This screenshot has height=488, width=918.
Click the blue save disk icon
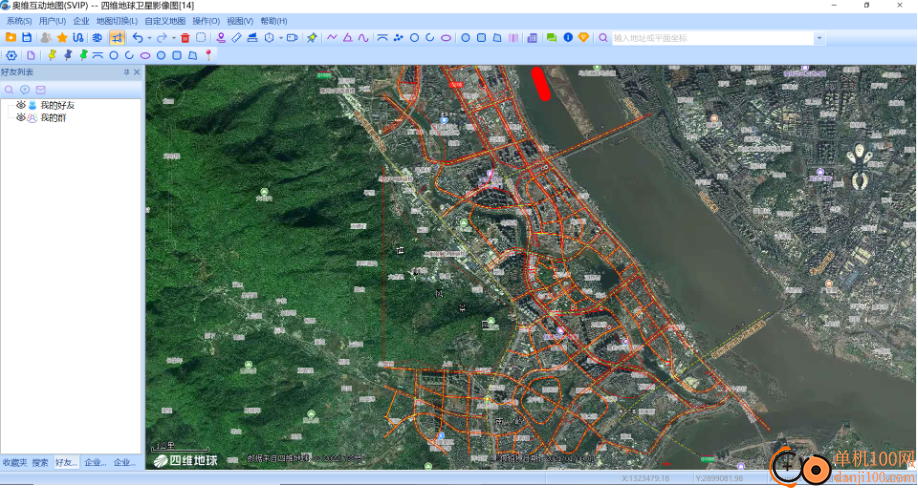(26, 37)
